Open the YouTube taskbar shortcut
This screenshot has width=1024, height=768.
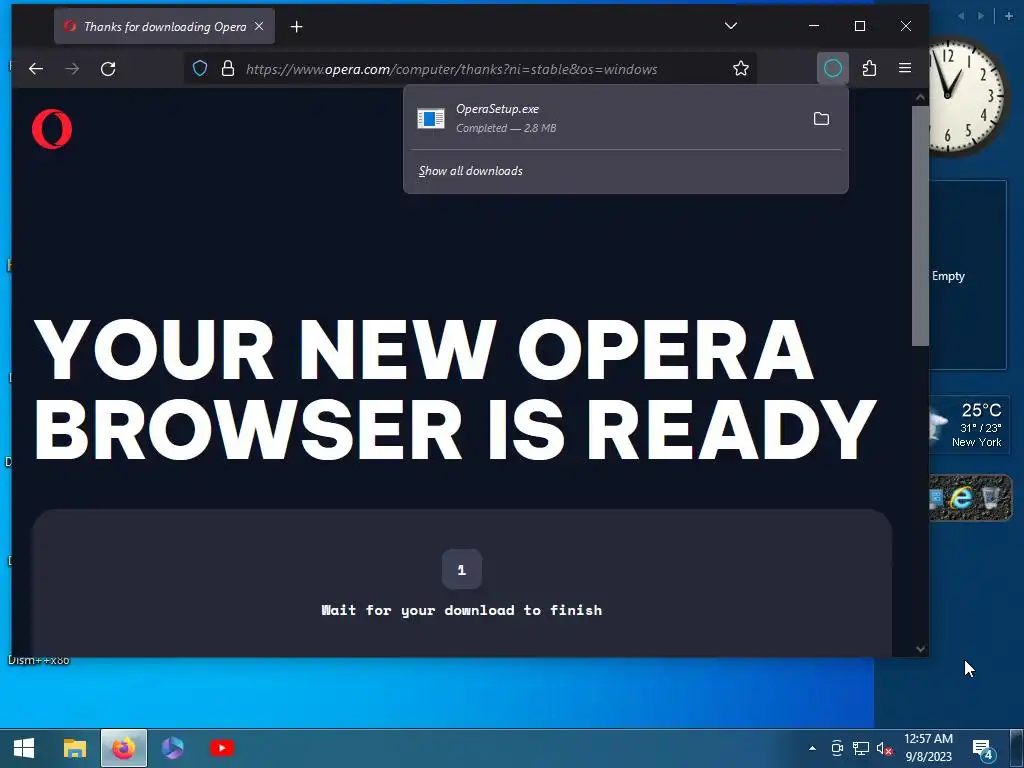[222, 748]
